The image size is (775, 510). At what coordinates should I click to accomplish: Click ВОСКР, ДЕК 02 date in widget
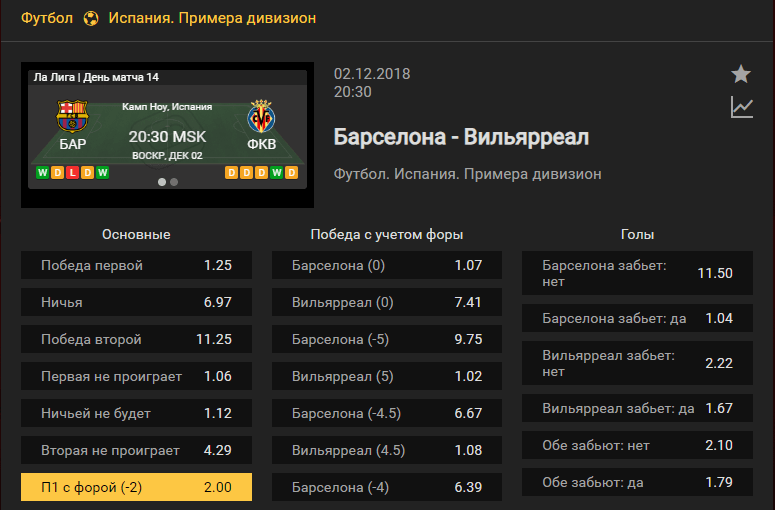coord(168,156)
